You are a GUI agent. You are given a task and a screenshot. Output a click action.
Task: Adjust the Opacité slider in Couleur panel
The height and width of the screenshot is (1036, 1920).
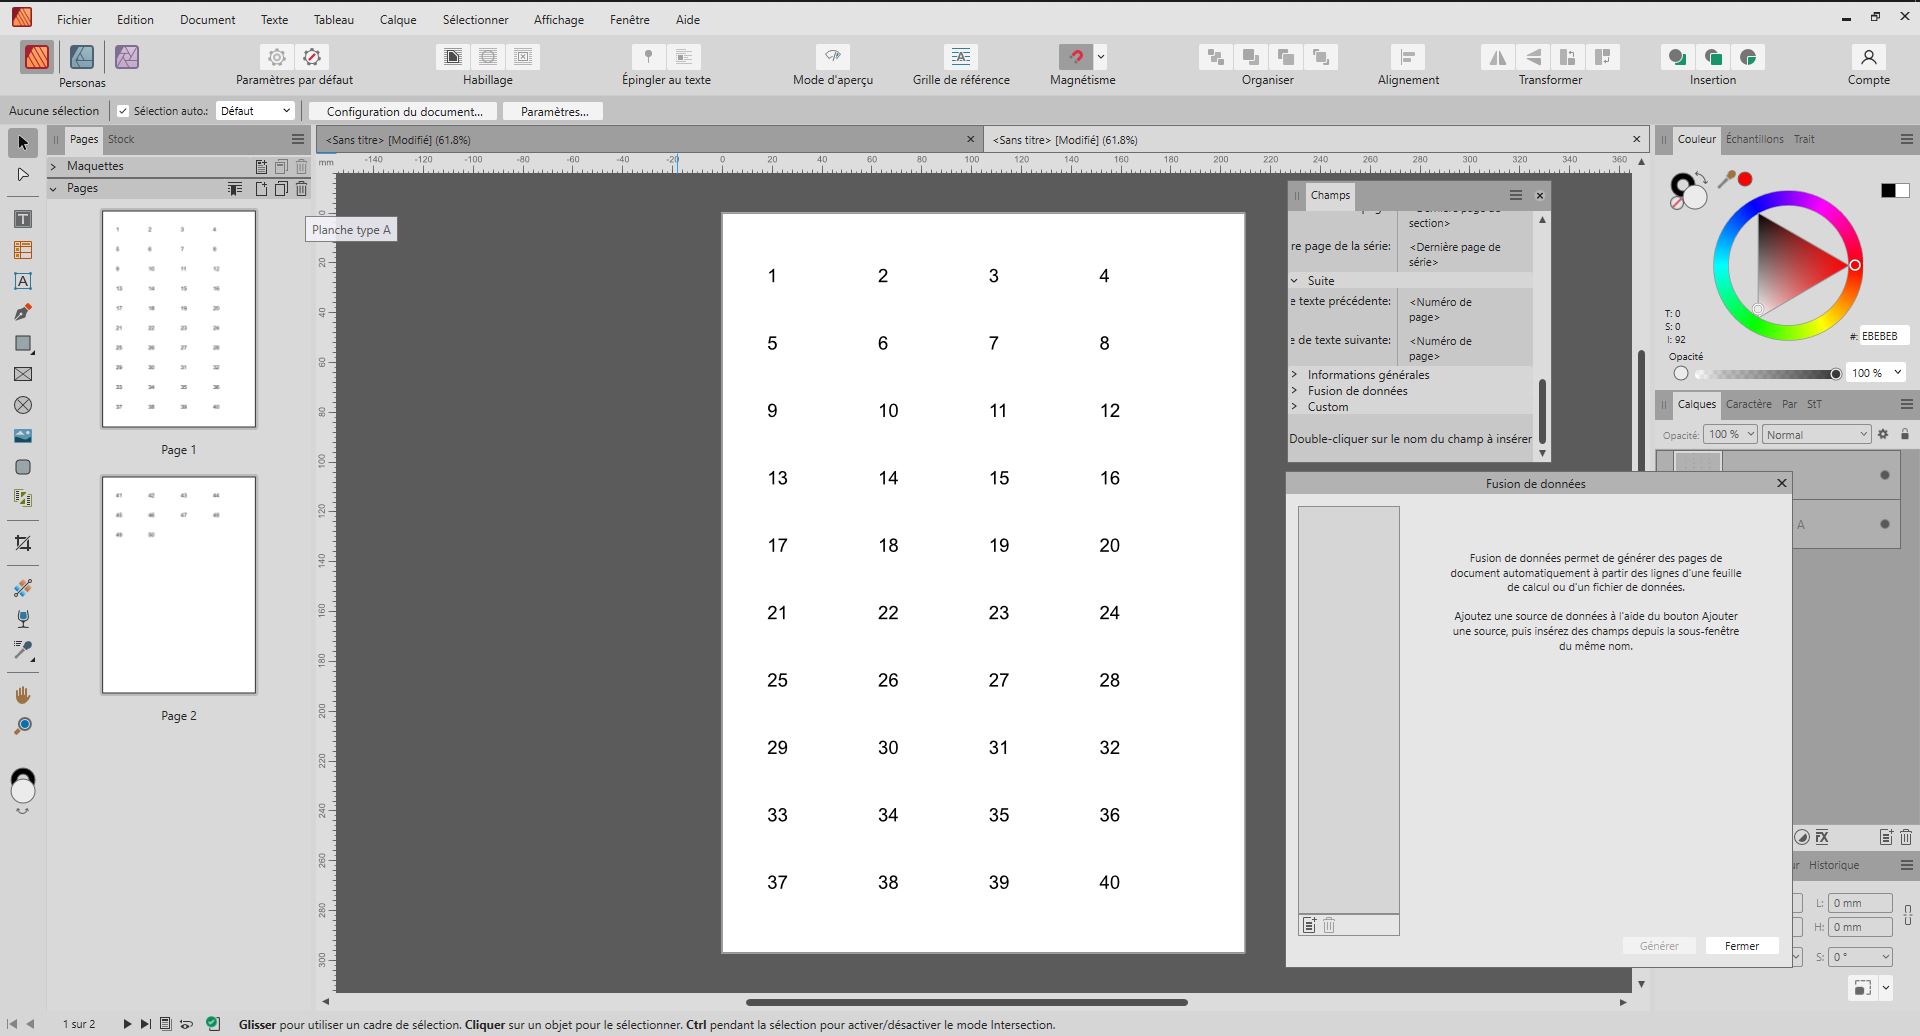1767,373
